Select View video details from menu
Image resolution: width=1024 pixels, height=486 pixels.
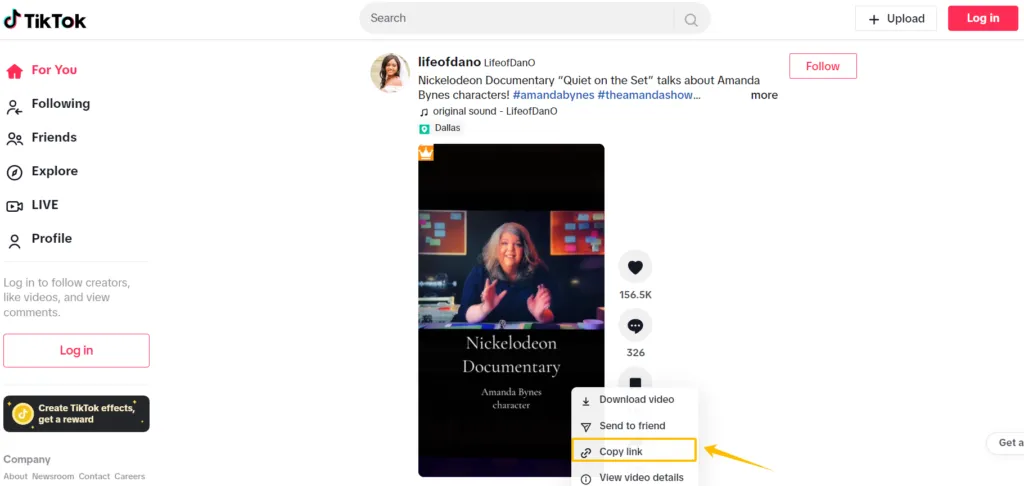635,478
